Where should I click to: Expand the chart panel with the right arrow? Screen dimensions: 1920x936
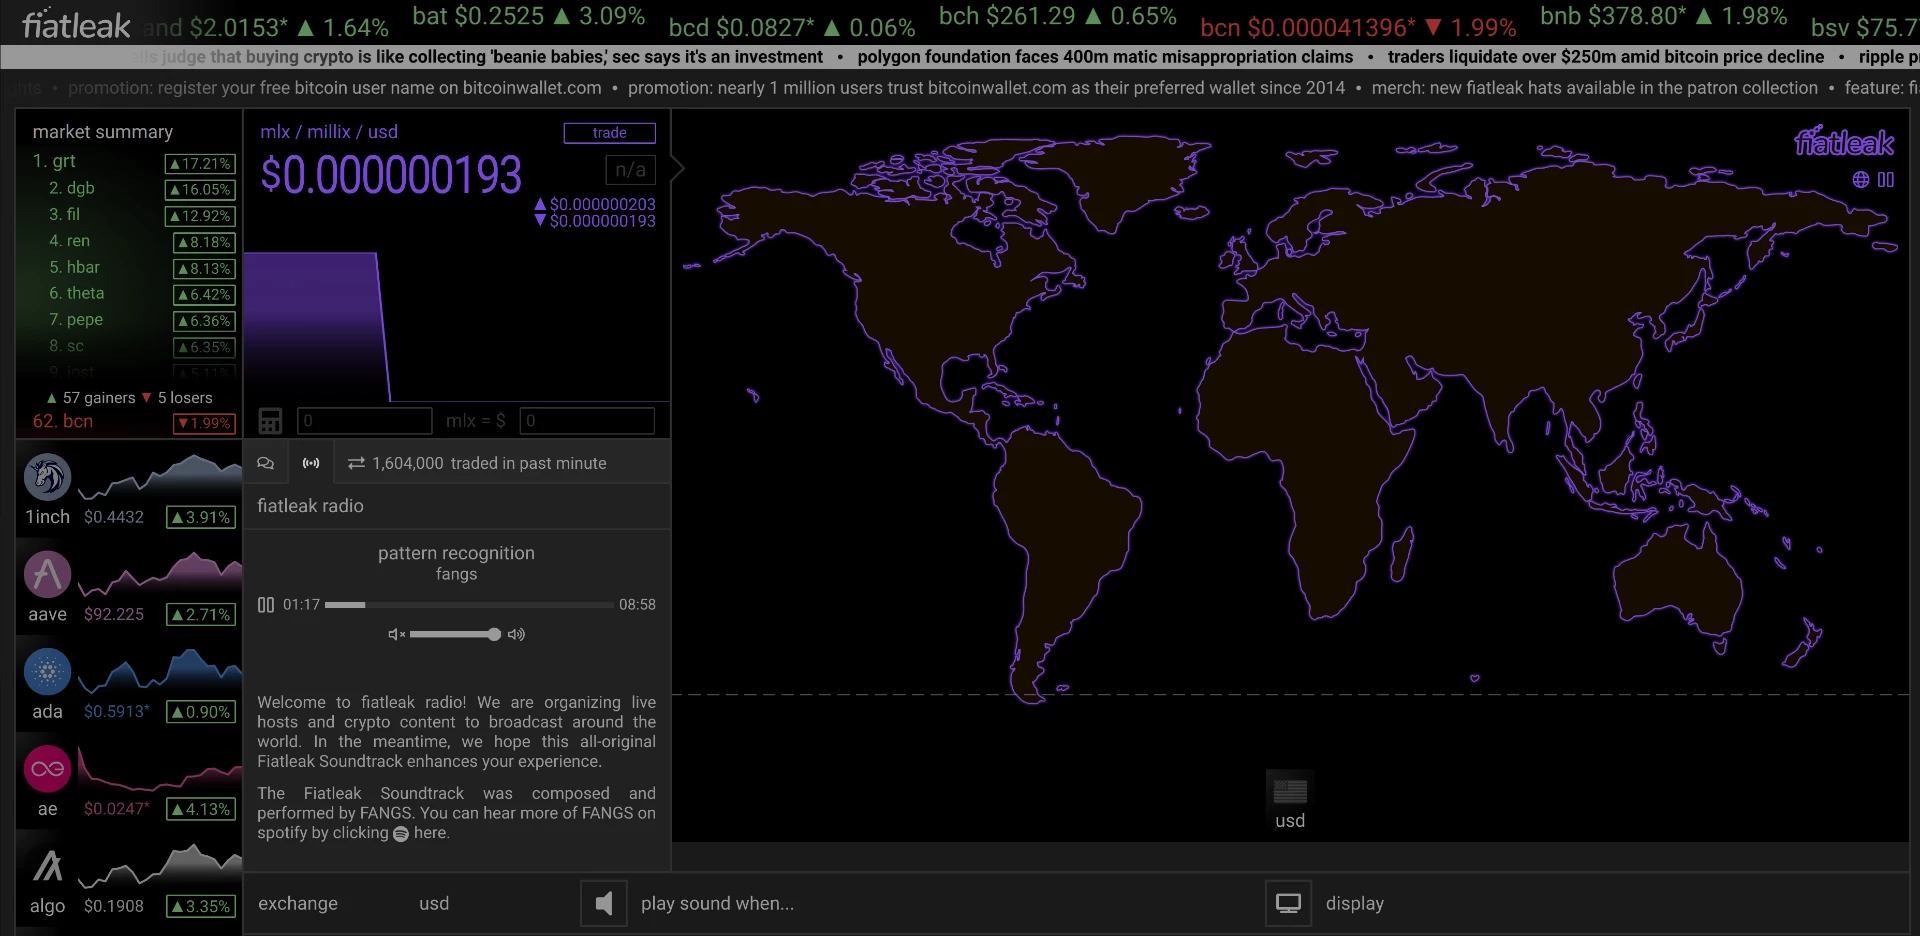[678, 169]
